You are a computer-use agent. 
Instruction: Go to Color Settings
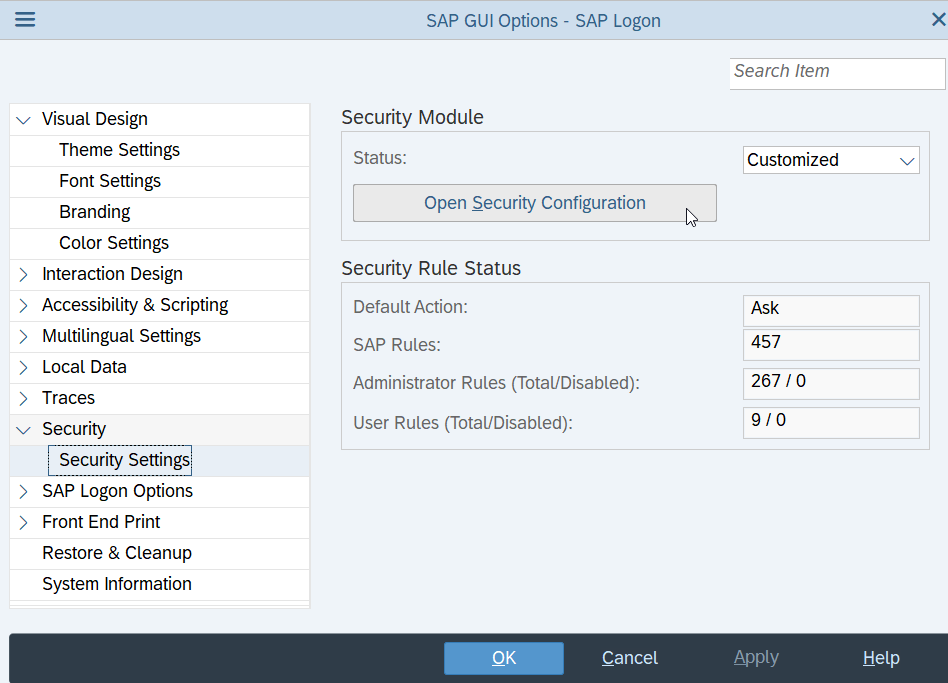pyautogui.click(x=114, y=243)
